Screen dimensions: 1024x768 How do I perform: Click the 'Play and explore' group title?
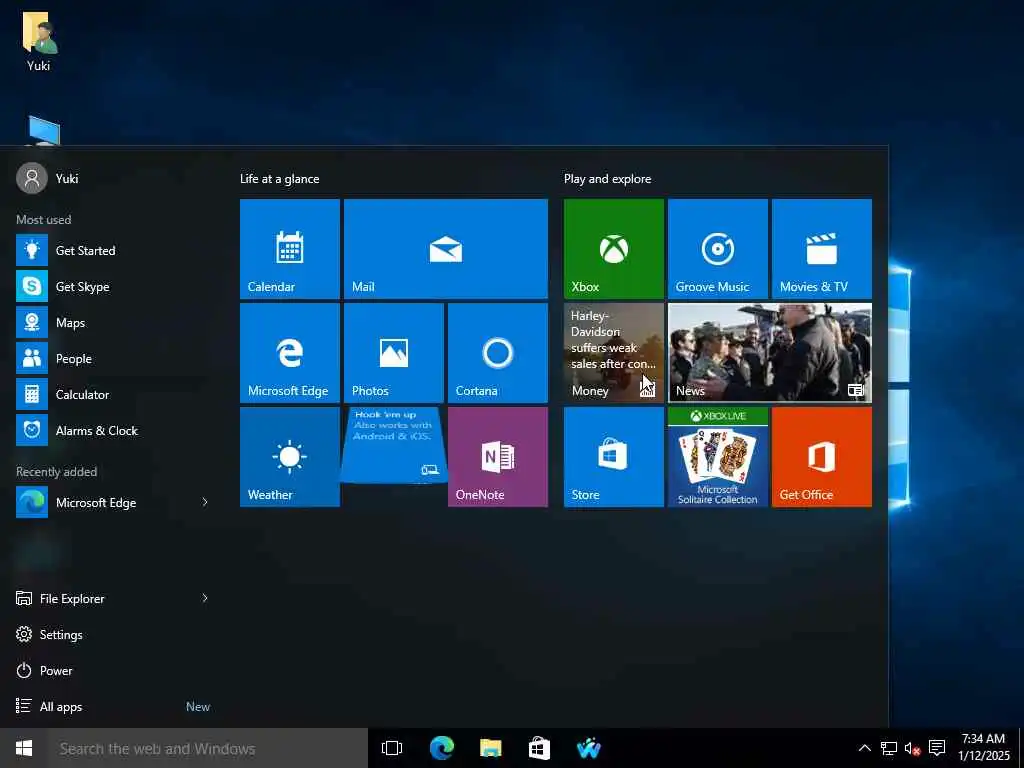pyautogui.click(x=607, y=179)
